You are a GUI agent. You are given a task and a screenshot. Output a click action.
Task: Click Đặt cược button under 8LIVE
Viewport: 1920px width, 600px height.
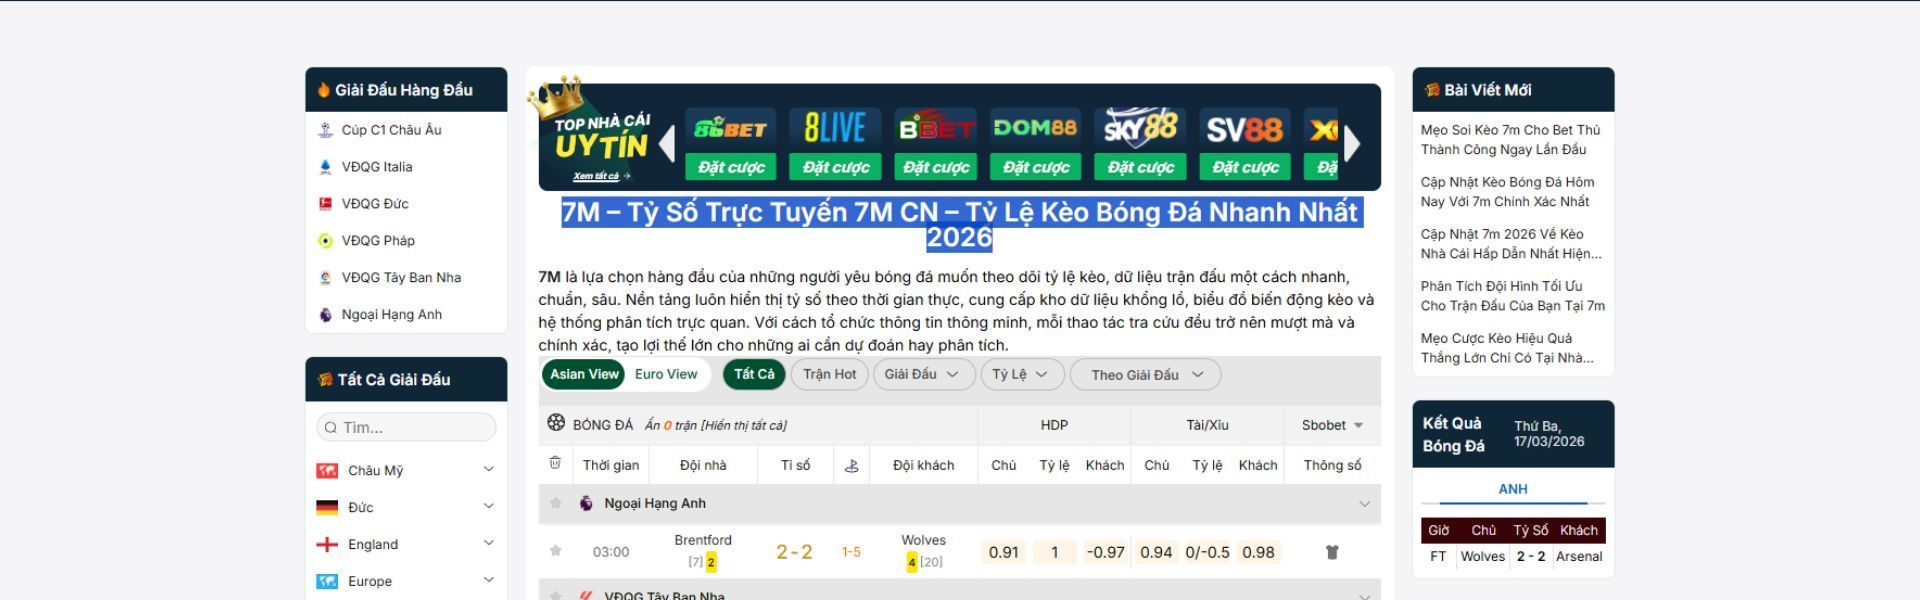coord(835,167)
